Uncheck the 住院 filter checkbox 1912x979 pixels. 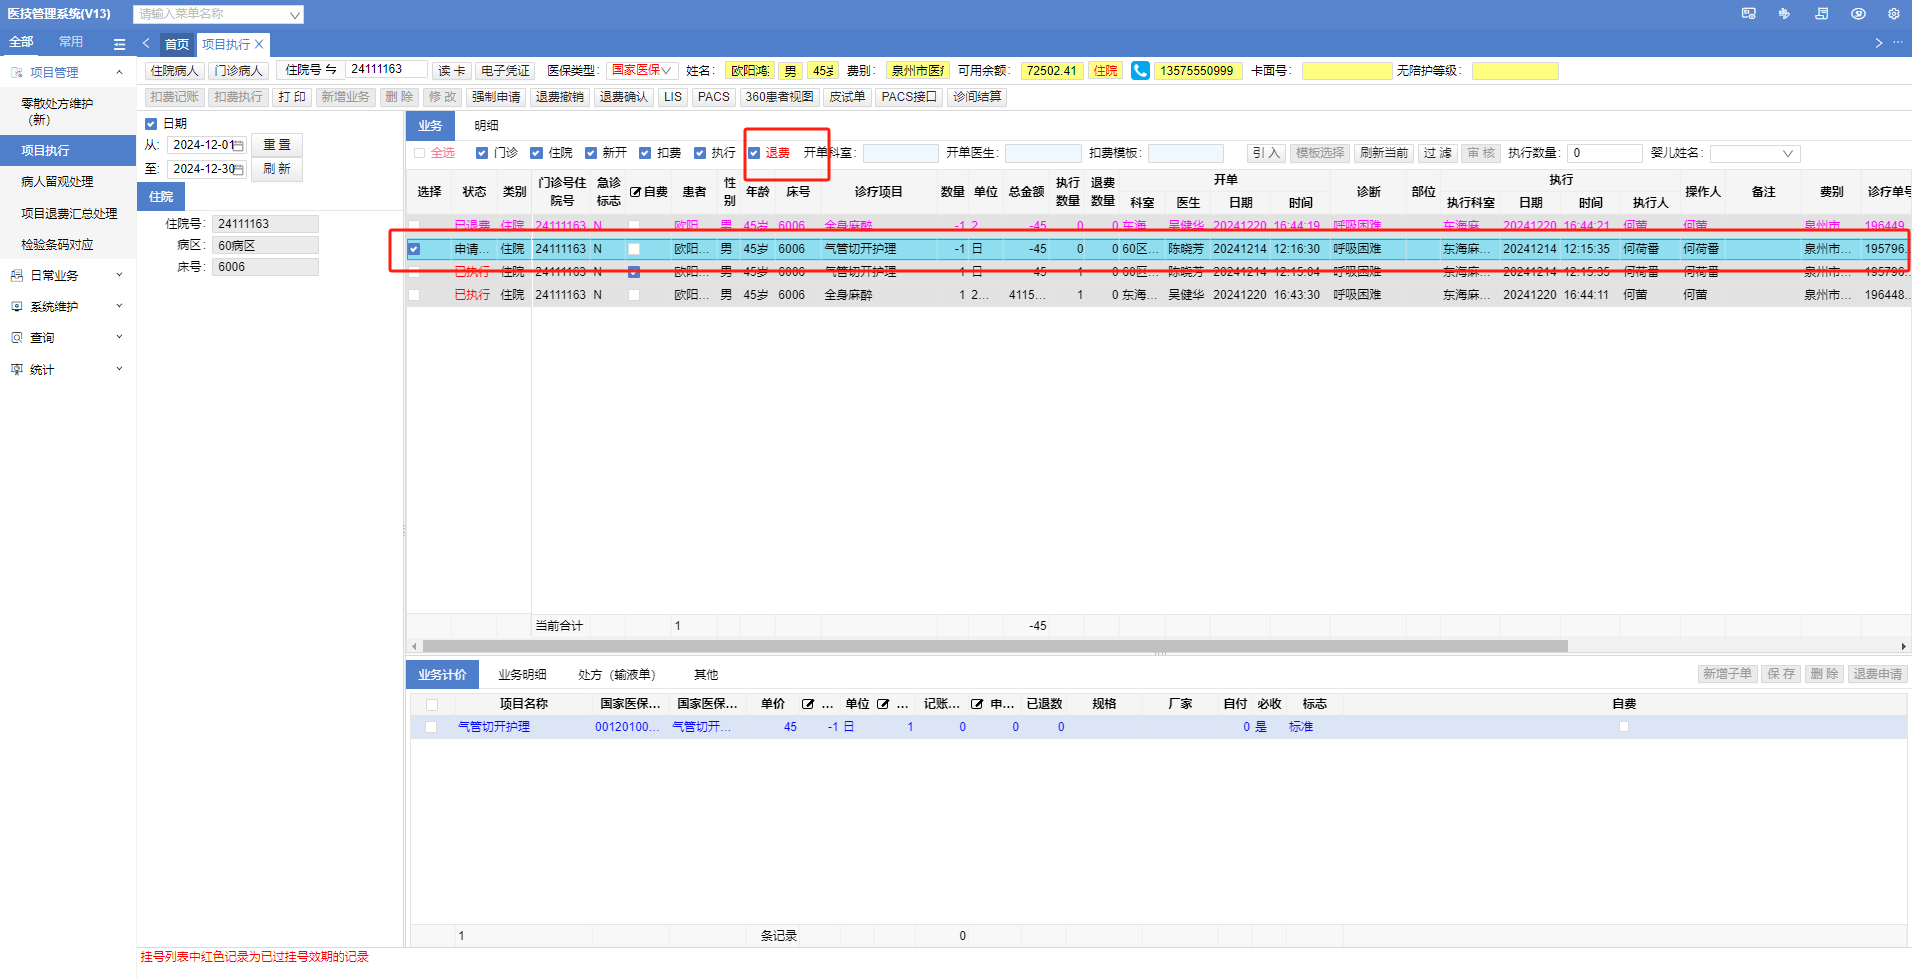click(x=536, y=153)
